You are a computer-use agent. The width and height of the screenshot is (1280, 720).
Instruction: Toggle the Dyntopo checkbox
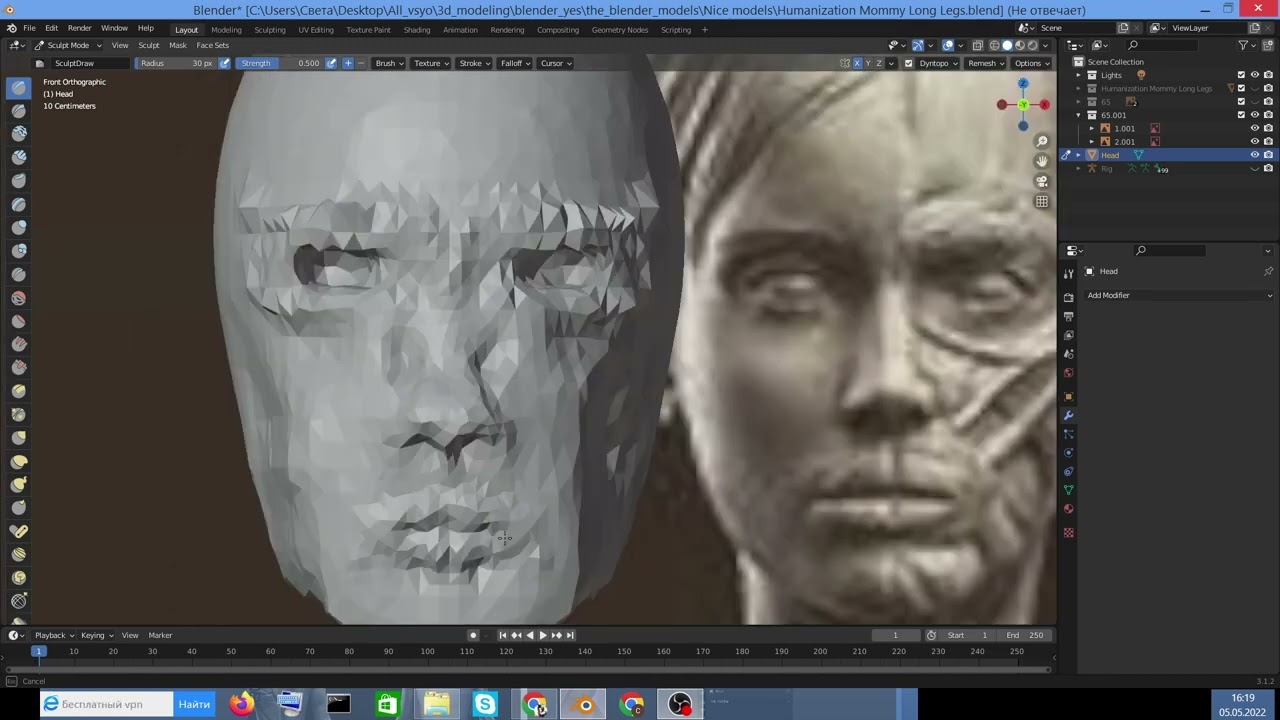(x=908, y=63)
